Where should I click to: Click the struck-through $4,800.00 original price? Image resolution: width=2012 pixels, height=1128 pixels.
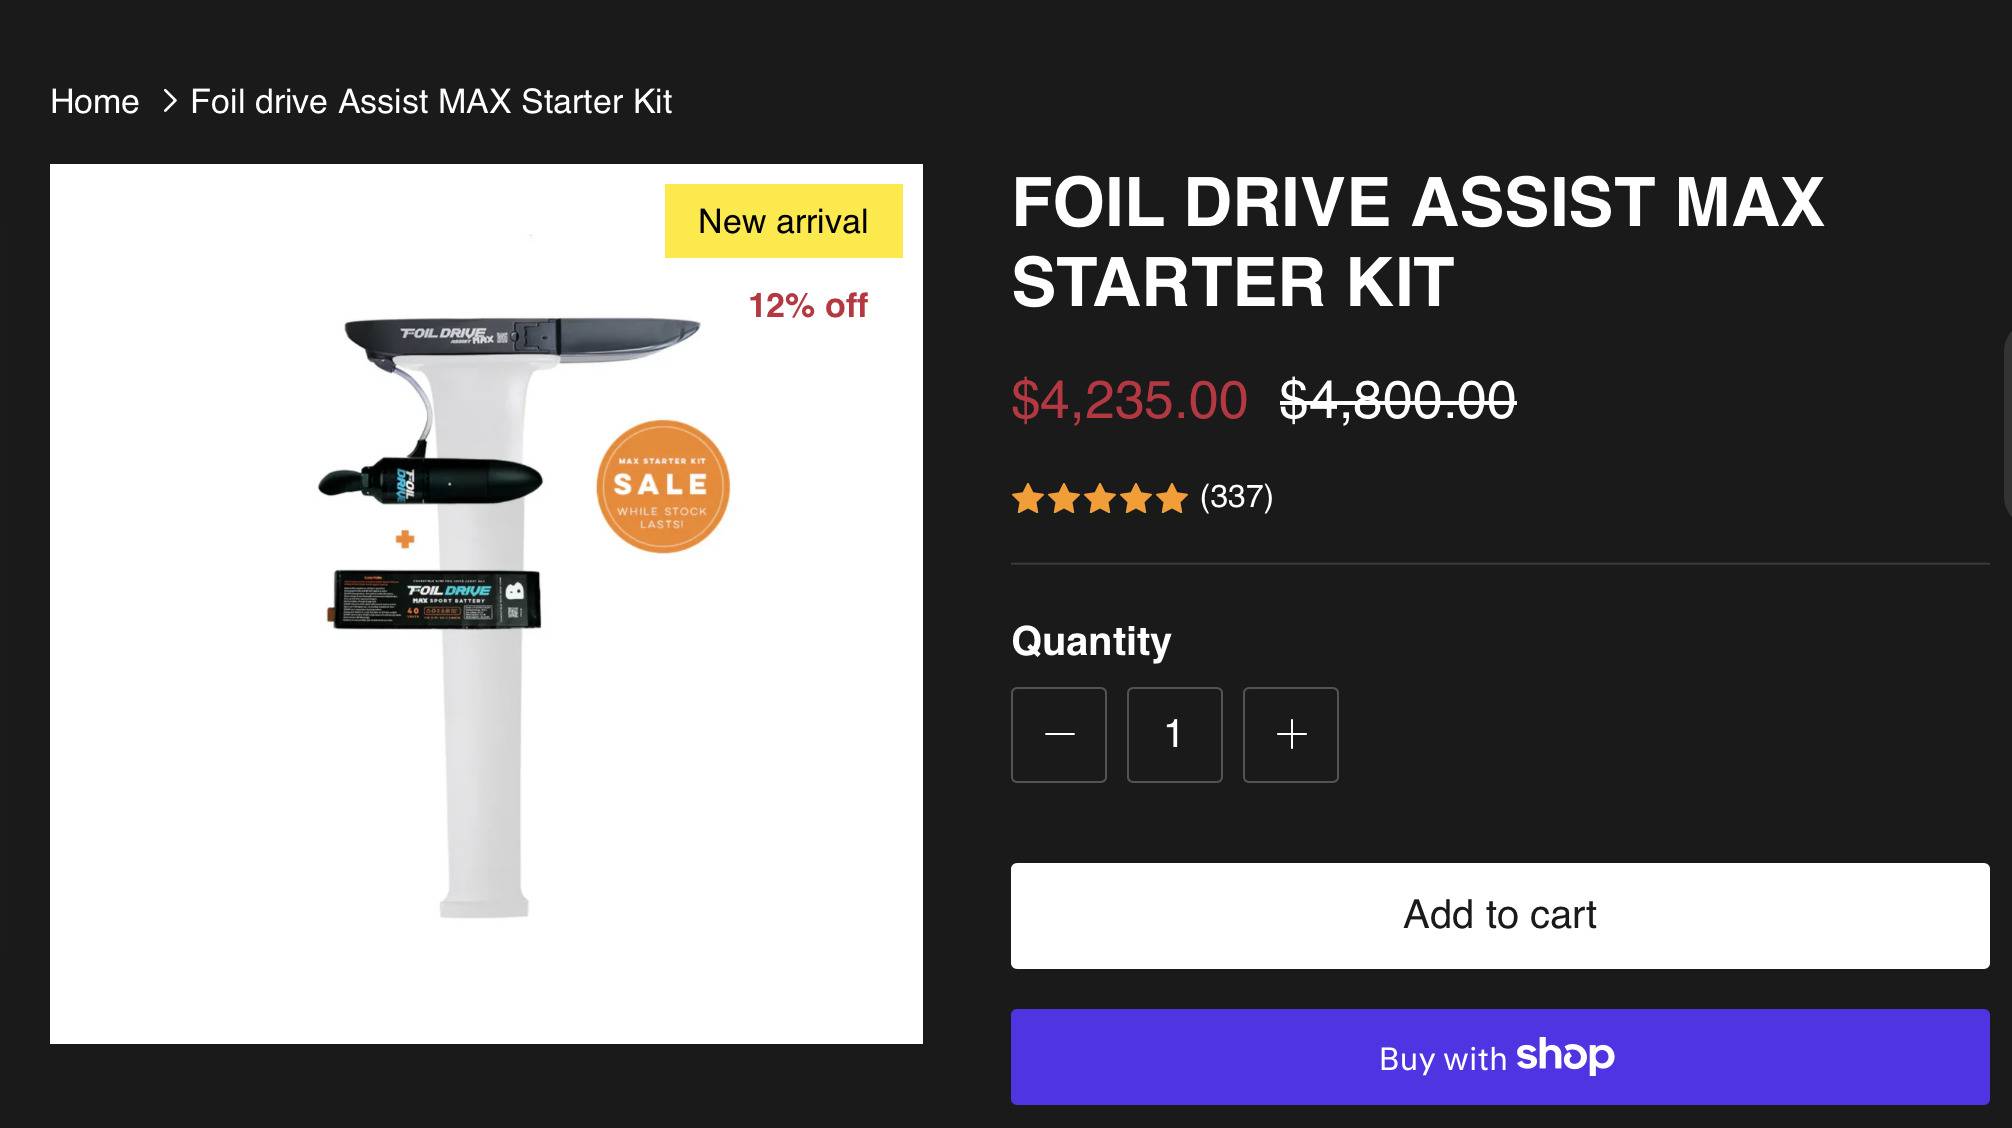1398,400
